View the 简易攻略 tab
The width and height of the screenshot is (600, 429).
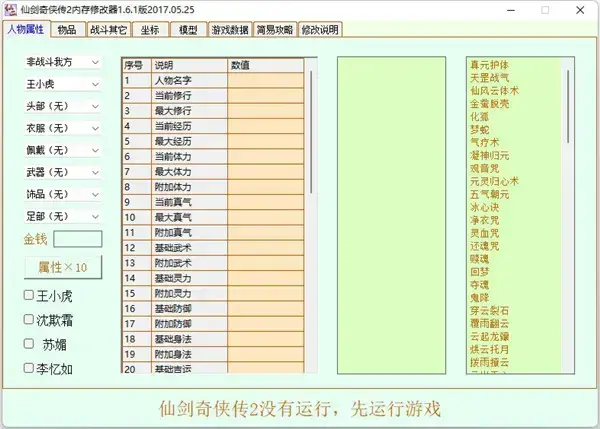(x=275, y=29)
